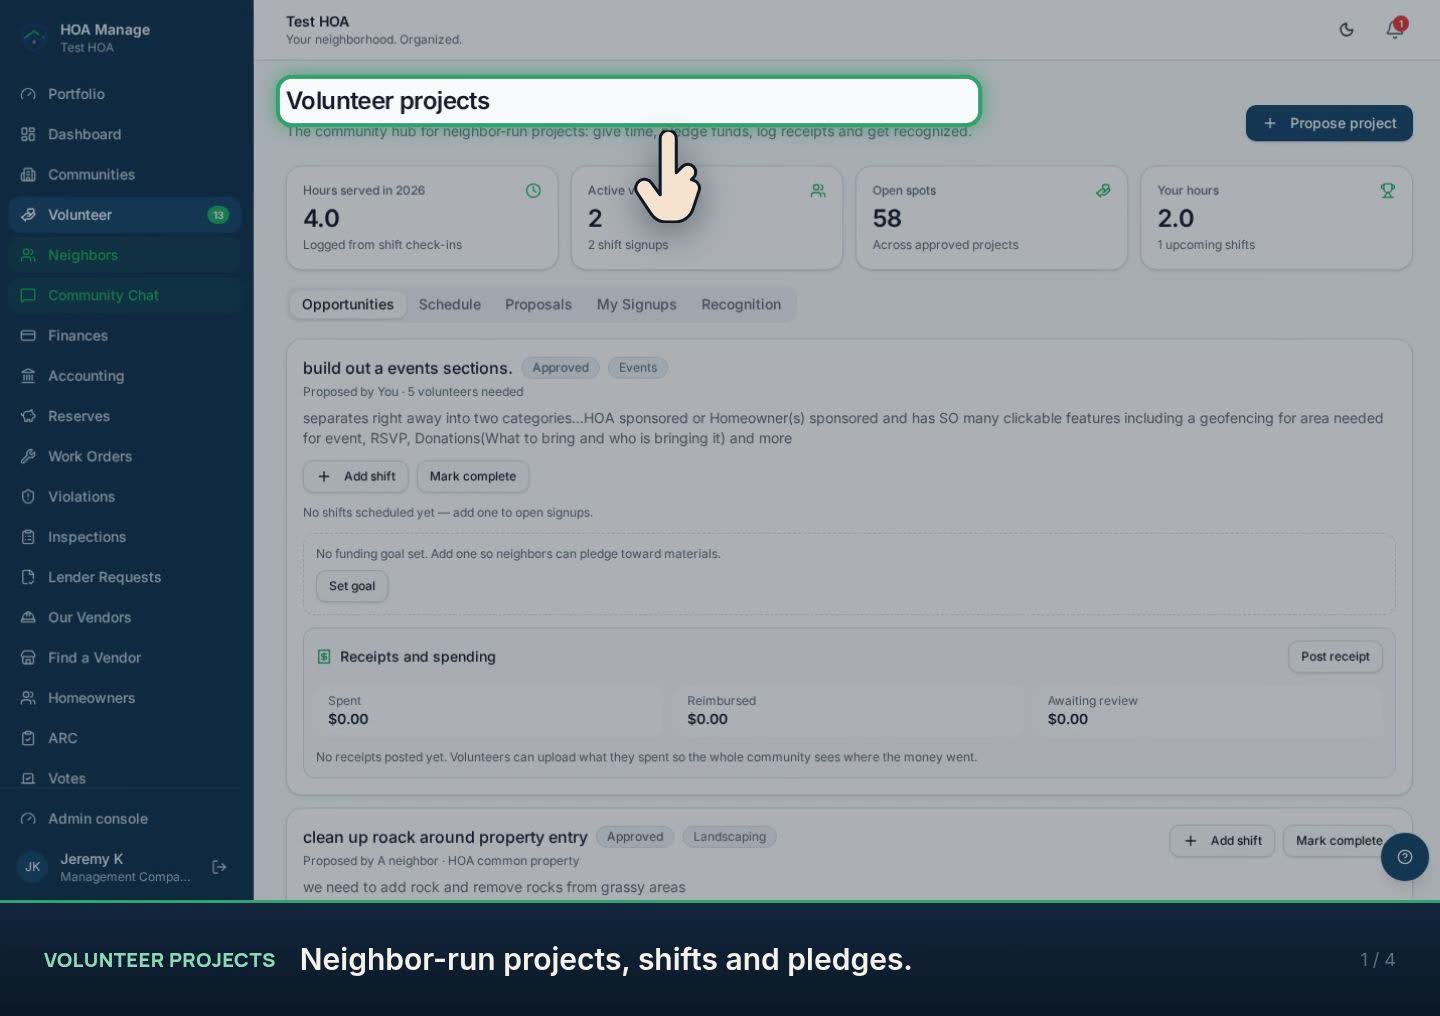This screenshot has height=1016, width=1440.
Task: Mark events sections project complete
Action: [x=473, y=476]
